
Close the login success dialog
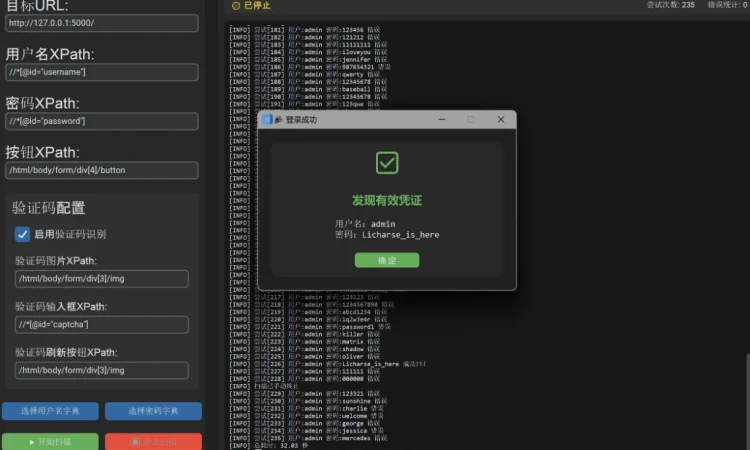click(501, 120)
